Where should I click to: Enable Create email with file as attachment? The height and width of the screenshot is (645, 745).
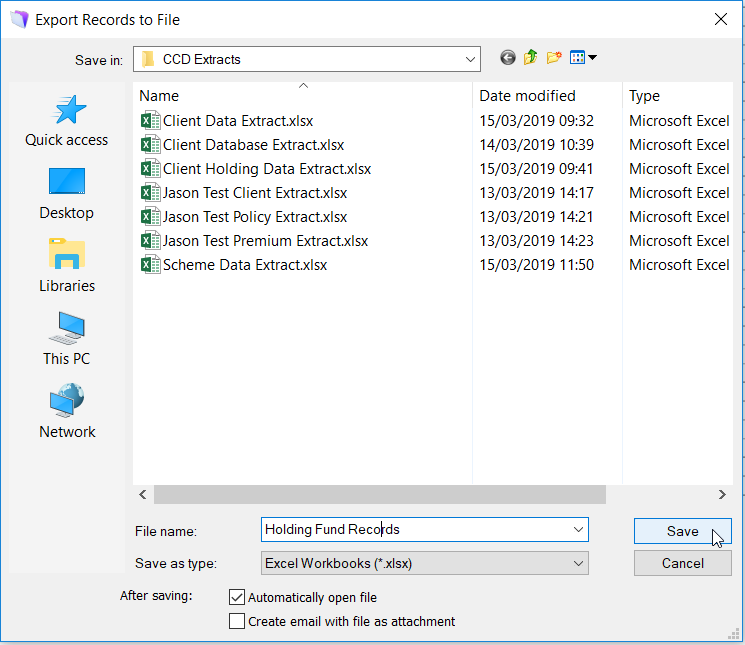click(x=237, y=621)
